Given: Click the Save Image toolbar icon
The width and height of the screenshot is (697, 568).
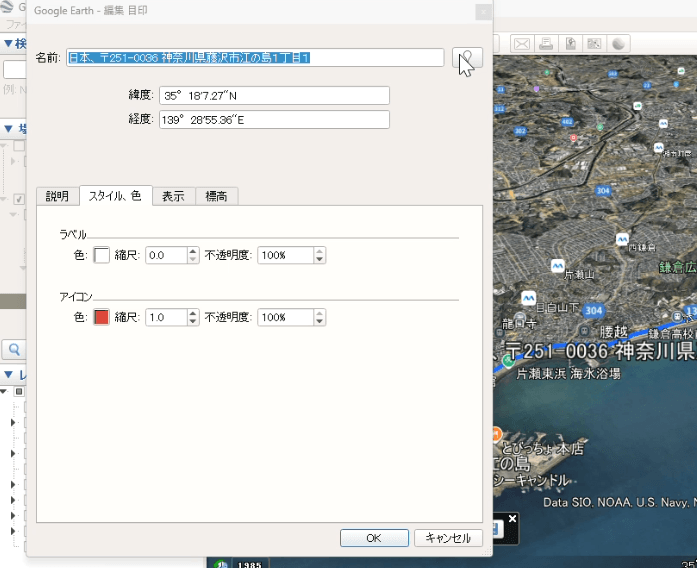Looking at the screenshot, I should point(570,44).
